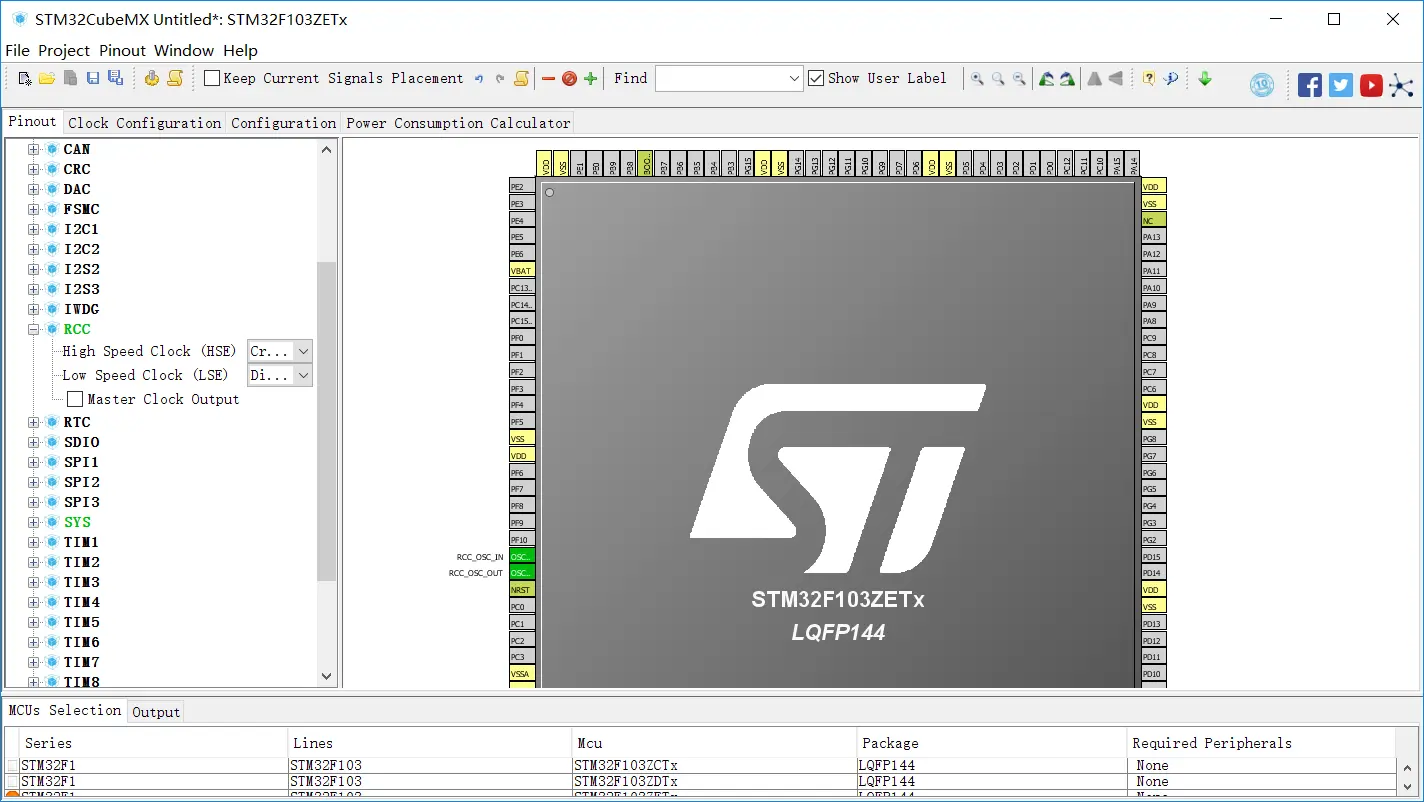Open the Help menu
The width and height of the screenshot is (1424, 802).
point(240,50)
